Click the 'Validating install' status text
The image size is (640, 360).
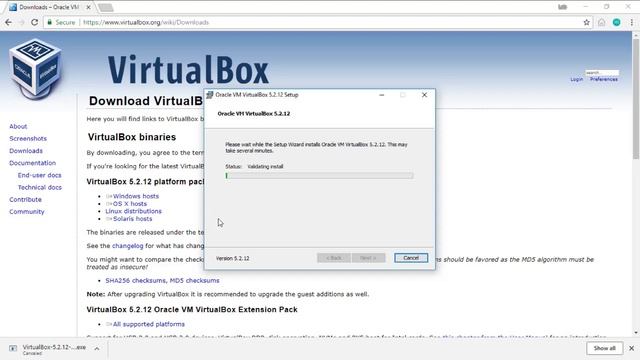[265, 167]
